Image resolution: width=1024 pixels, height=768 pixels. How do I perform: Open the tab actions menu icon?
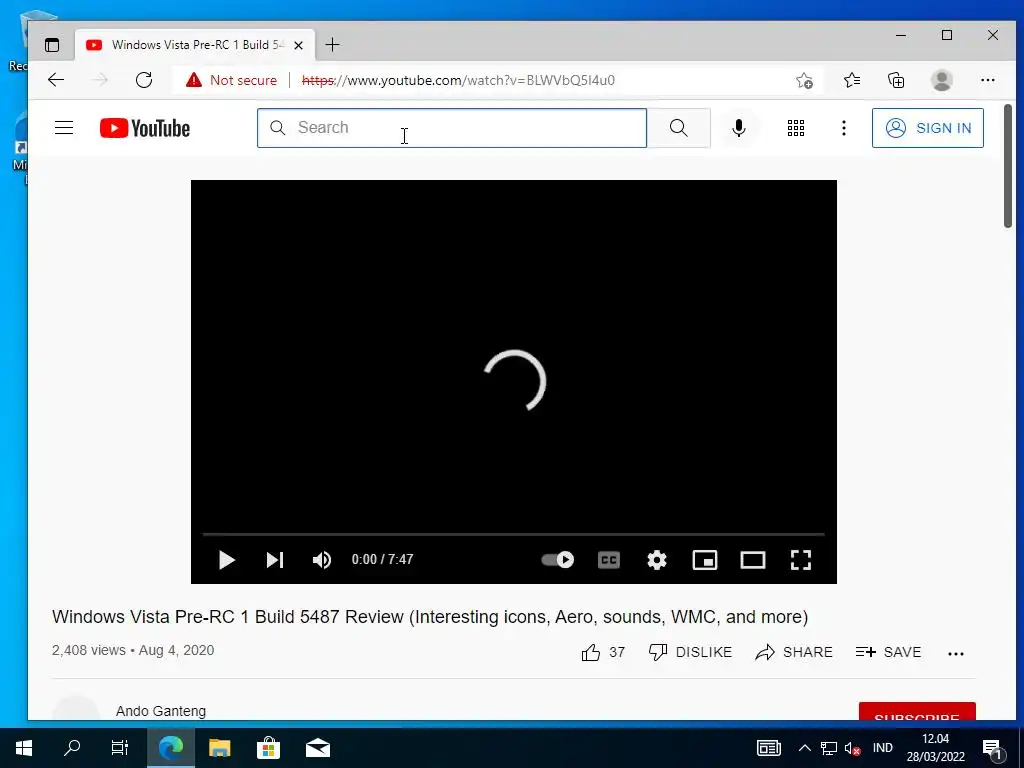[x=52, y=44]
